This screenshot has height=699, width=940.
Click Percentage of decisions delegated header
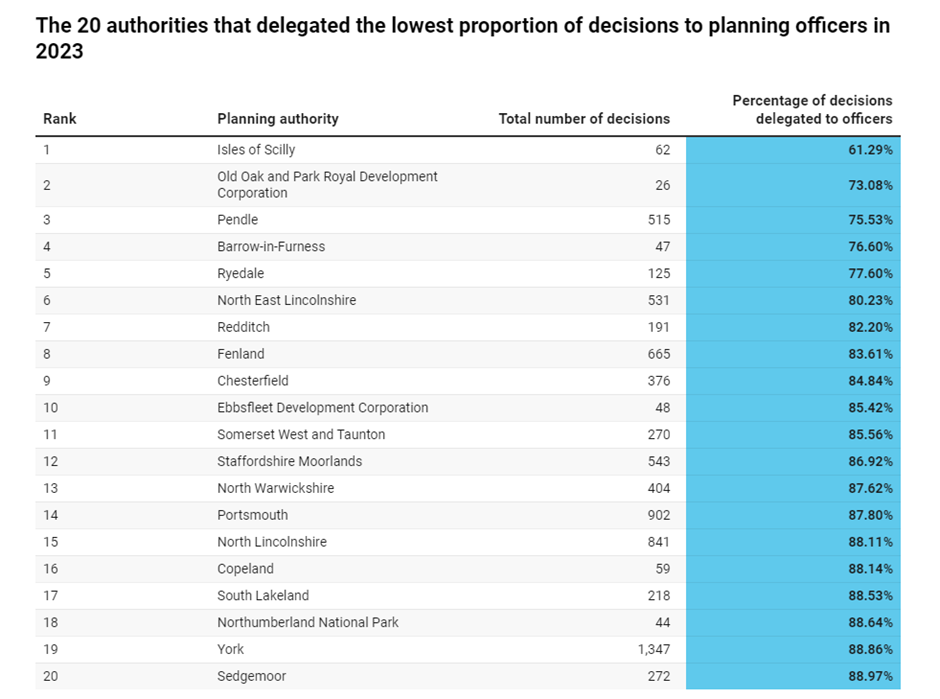click(811, 109)
